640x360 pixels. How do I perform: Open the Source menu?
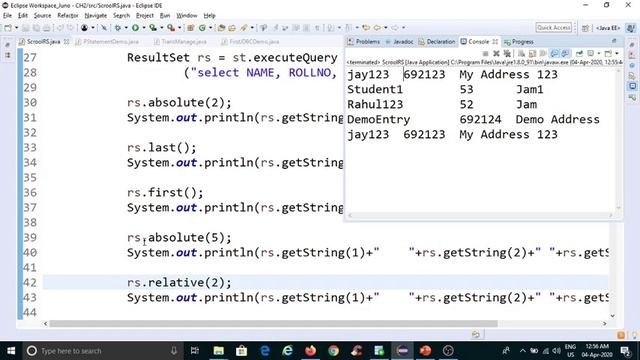coord(42,16)
